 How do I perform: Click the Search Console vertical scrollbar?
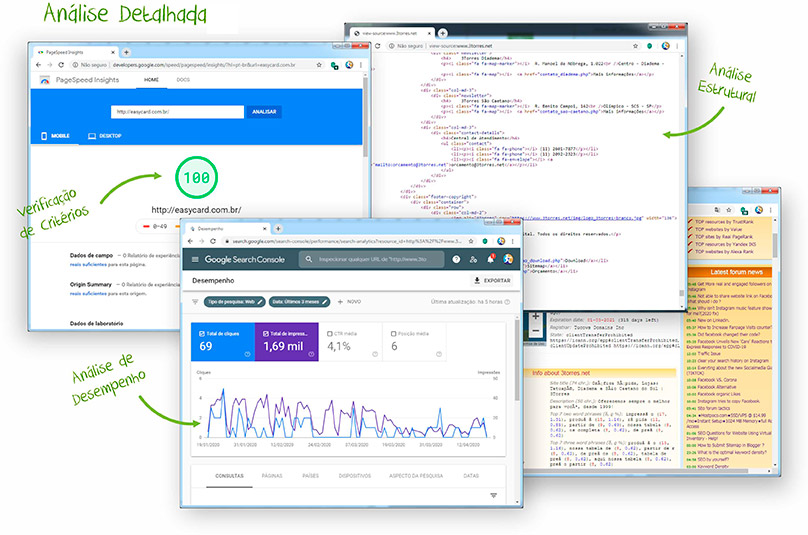point(517,361)
